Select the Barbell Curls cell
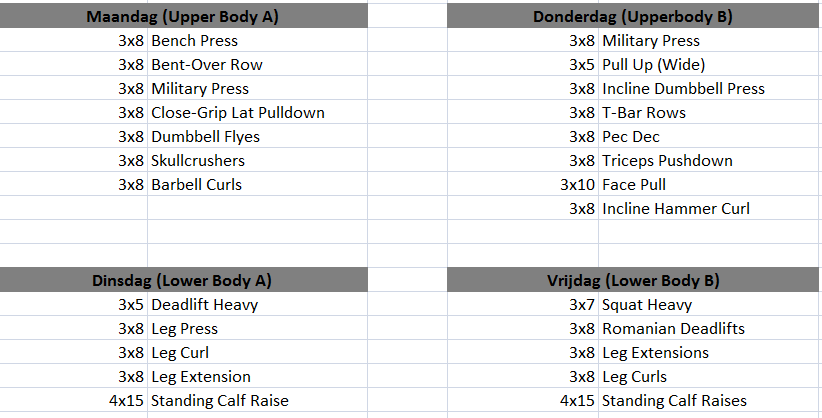This screenshot has width=822, height=418. click(x=197, y=185)
